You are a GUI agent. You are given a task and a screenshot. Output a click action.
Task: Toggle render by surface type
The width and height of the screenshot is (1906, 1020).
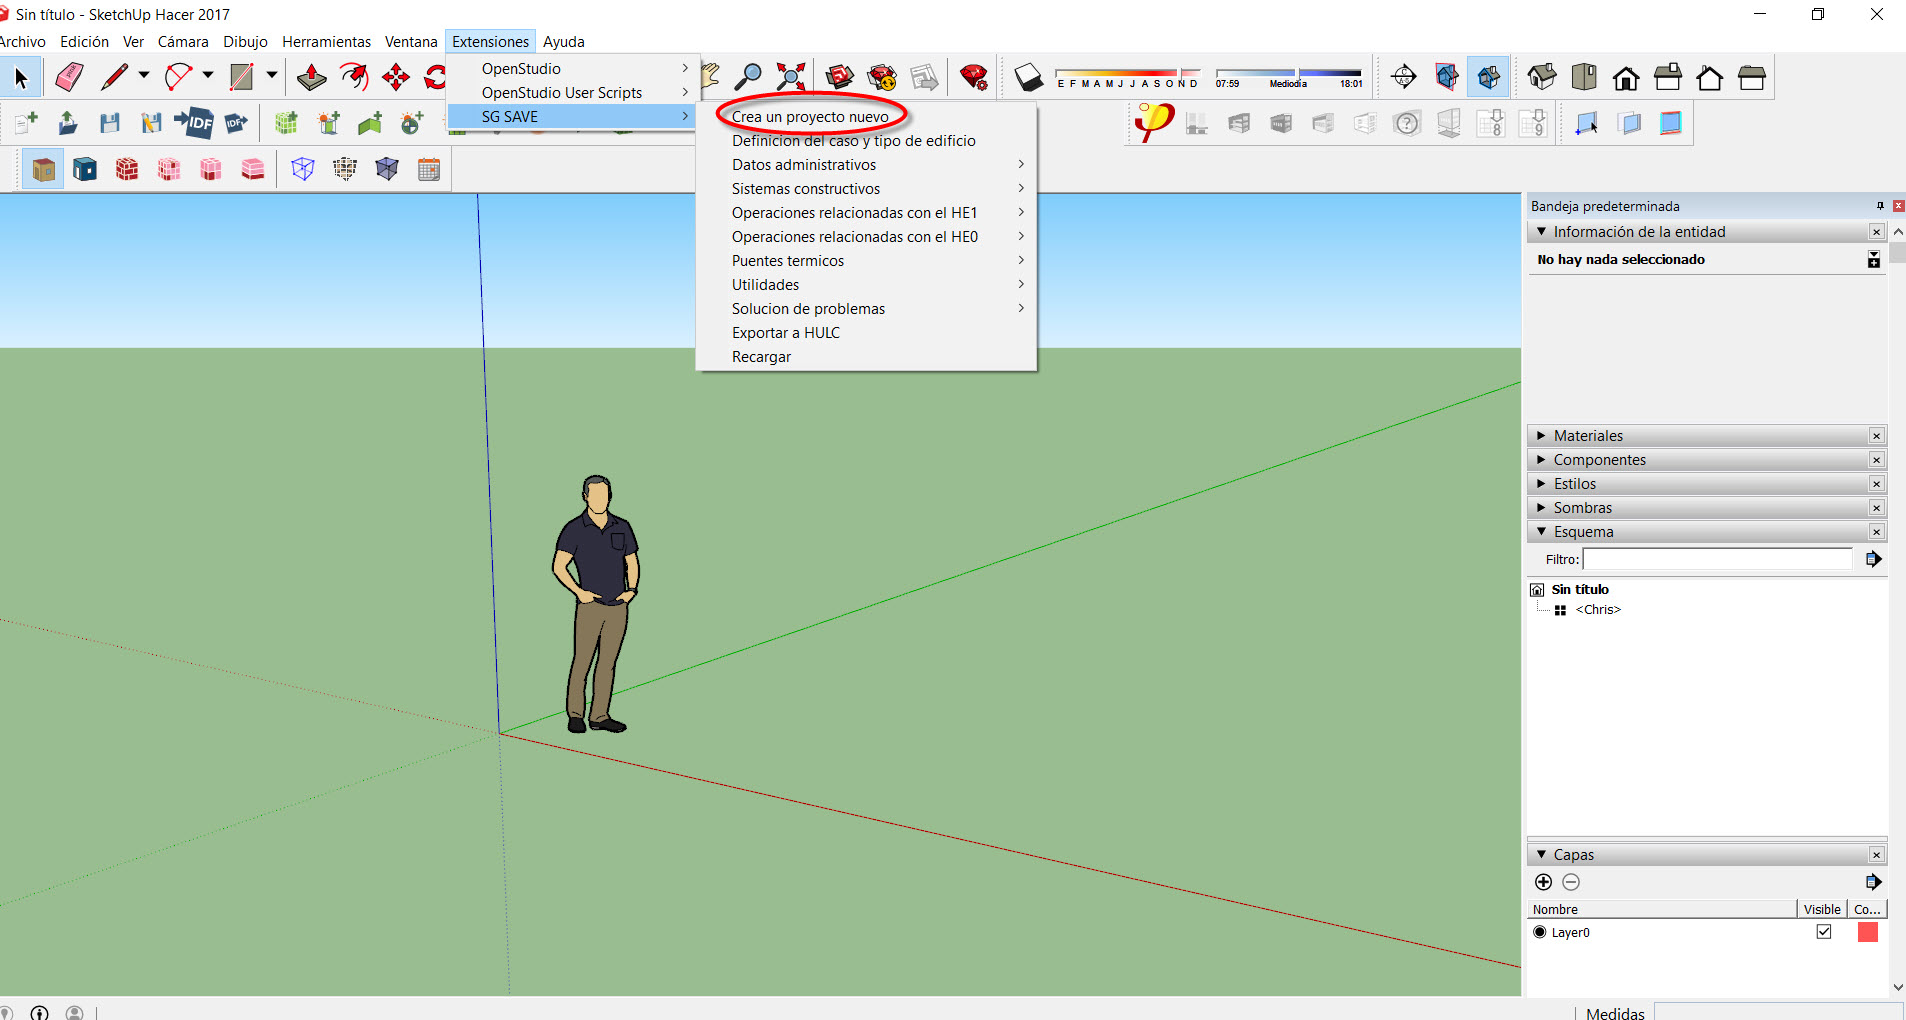point(43,169)
